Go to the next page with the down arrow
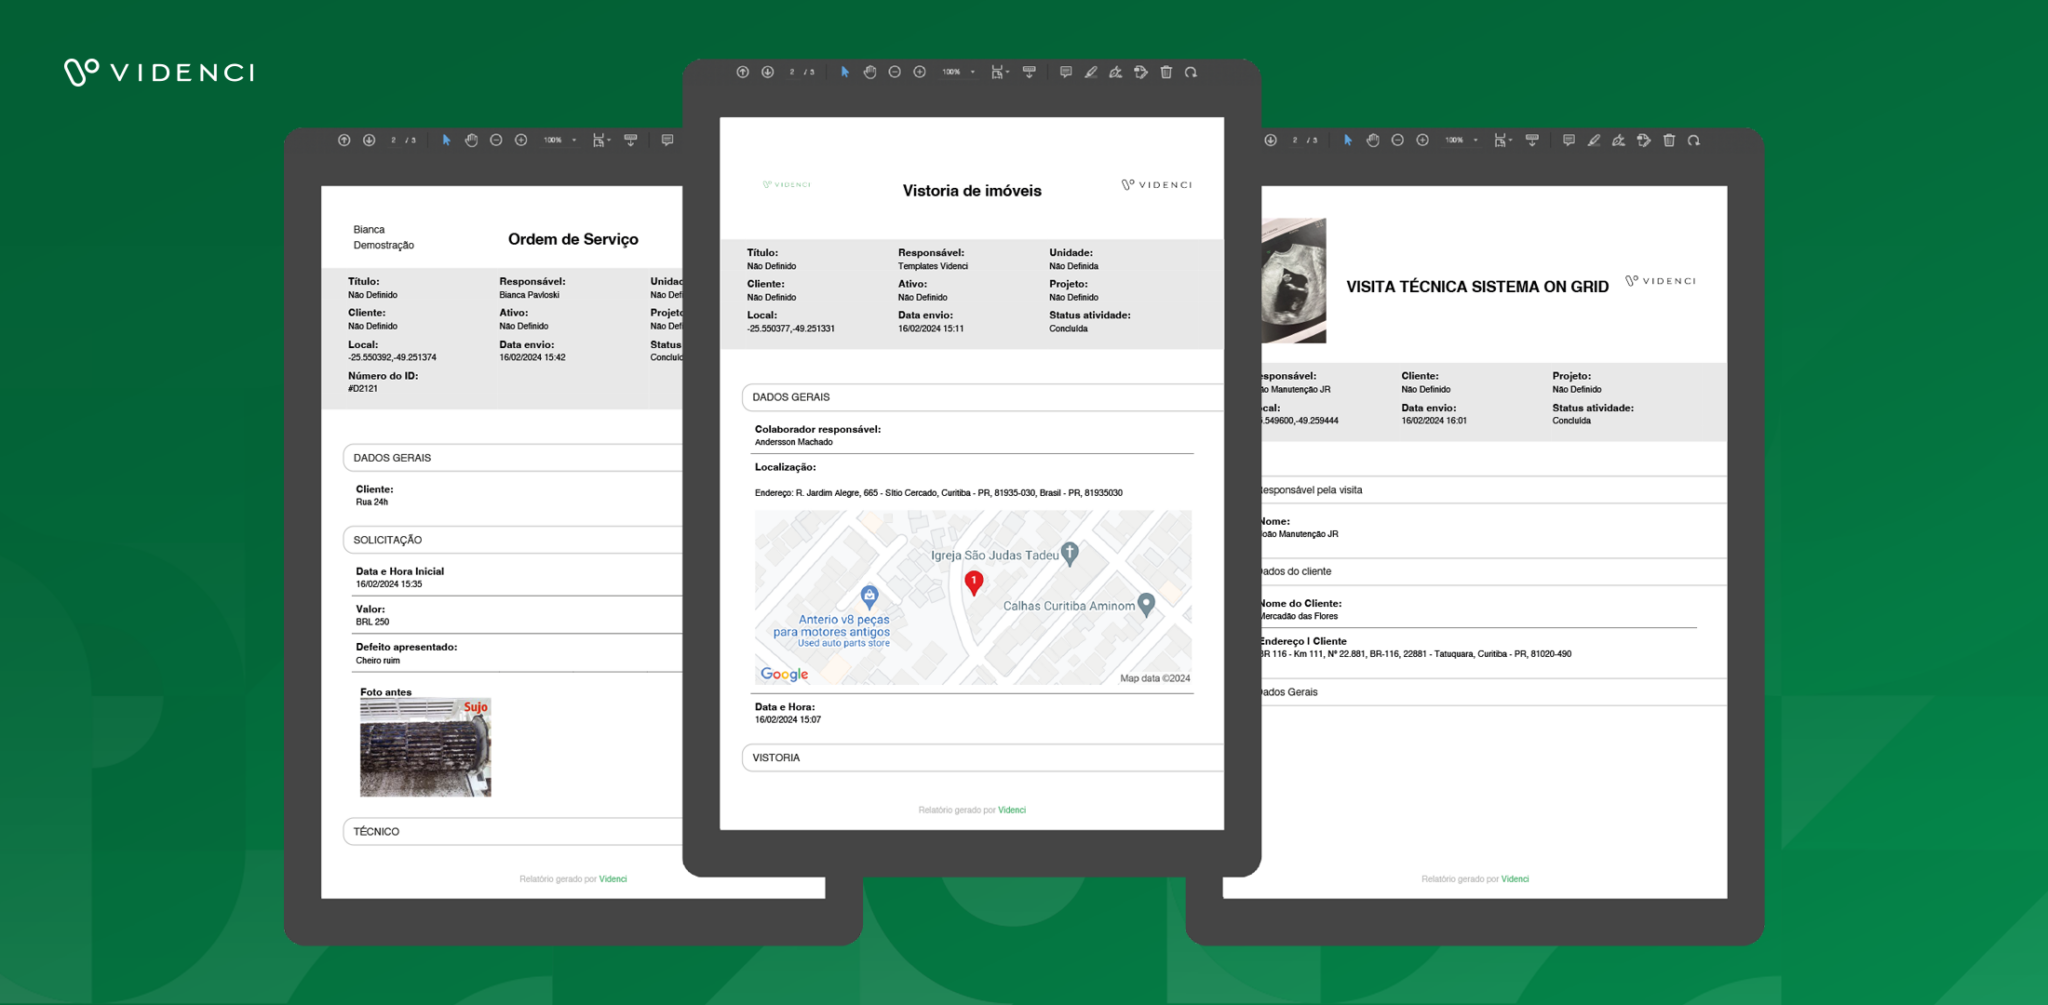This screenshot has height=1005, width=2048. (x=767, y=72)
